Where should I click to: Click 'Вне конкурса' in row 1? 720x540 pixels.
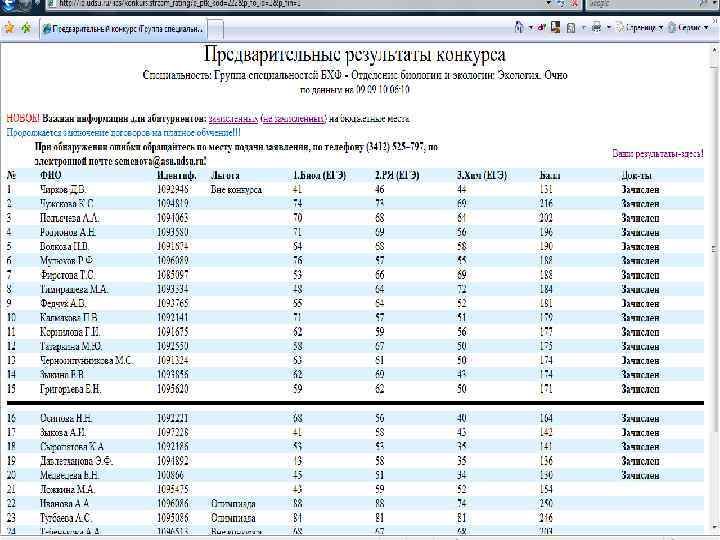pos(236,190)
